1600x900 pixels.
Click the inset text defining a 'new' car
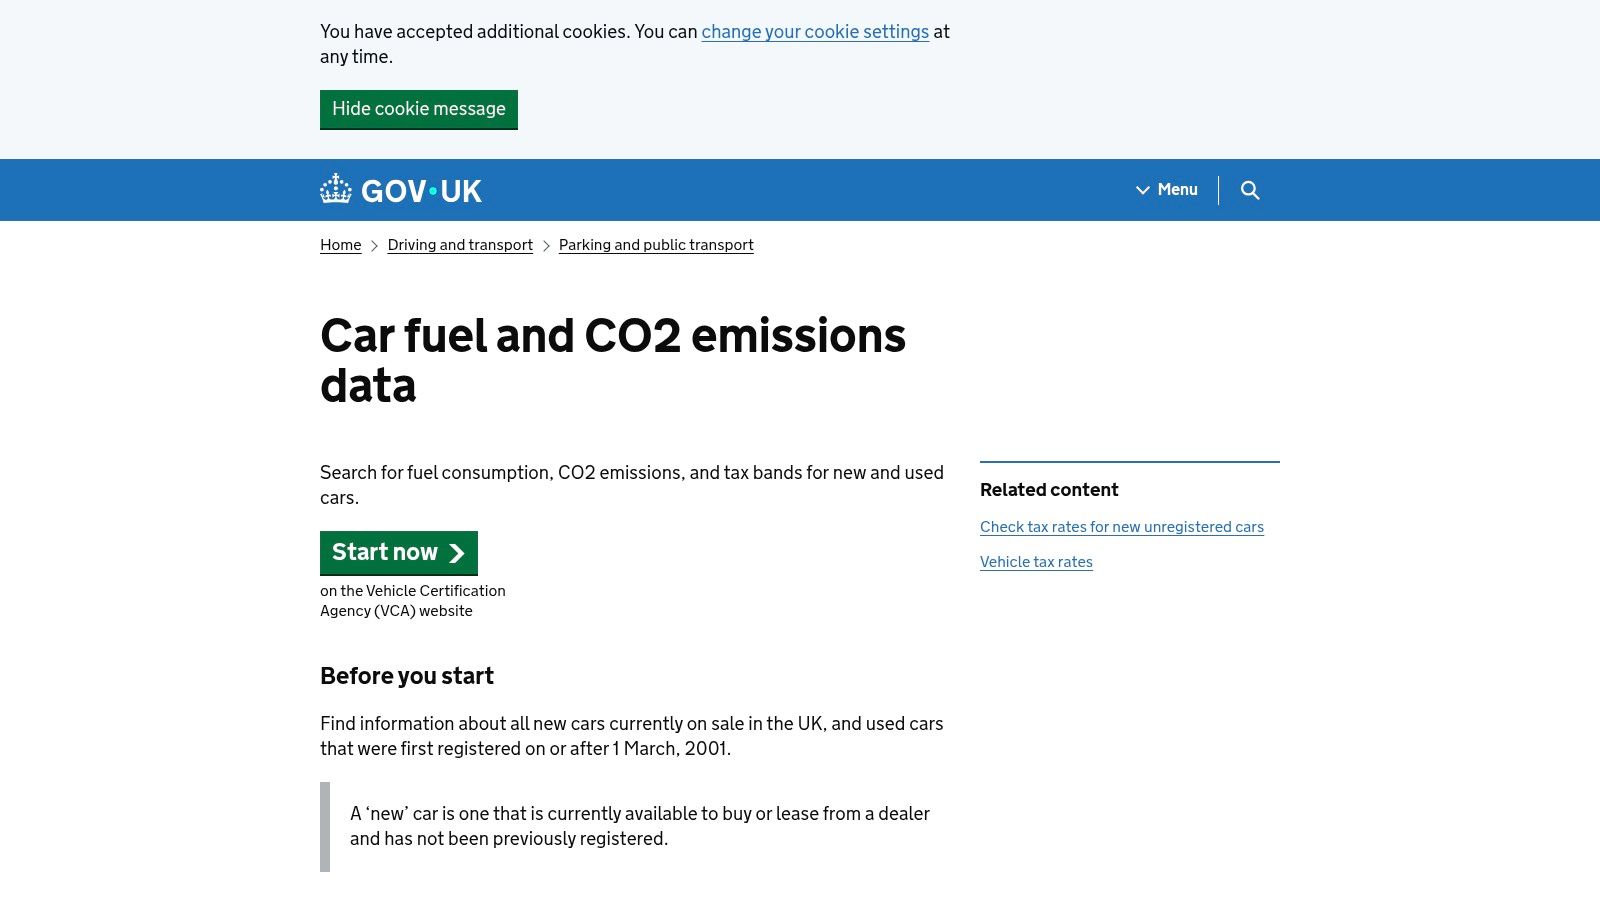[639, 826]
